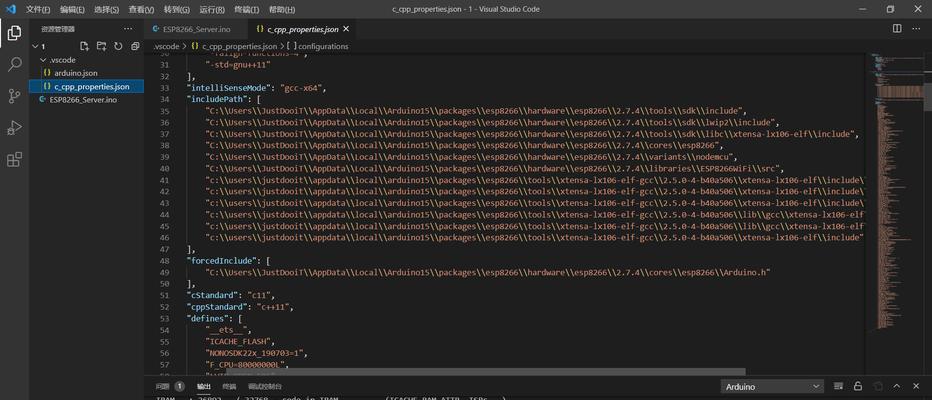
Task: Open arduino.json in the file tree
Action: [x=86, y=73]
